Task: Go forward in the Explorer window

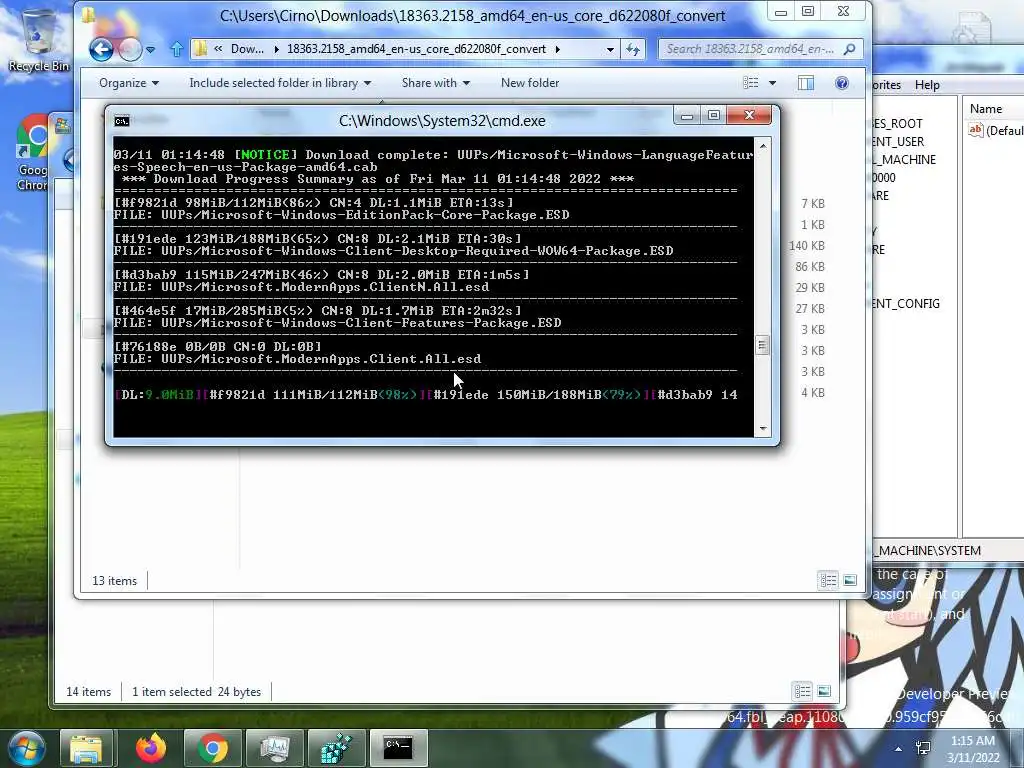Action: point(130,49)
